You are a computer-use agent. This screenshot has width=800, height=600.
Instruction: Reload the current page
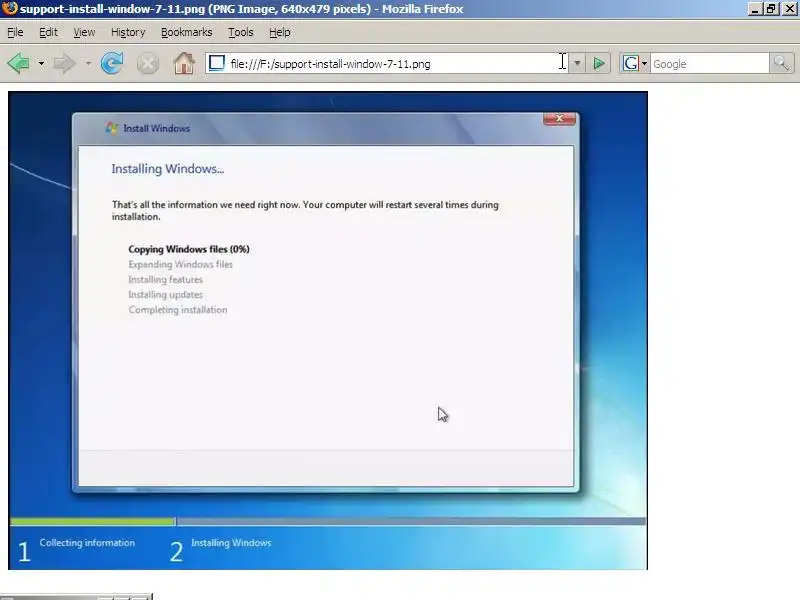(112, 64)
